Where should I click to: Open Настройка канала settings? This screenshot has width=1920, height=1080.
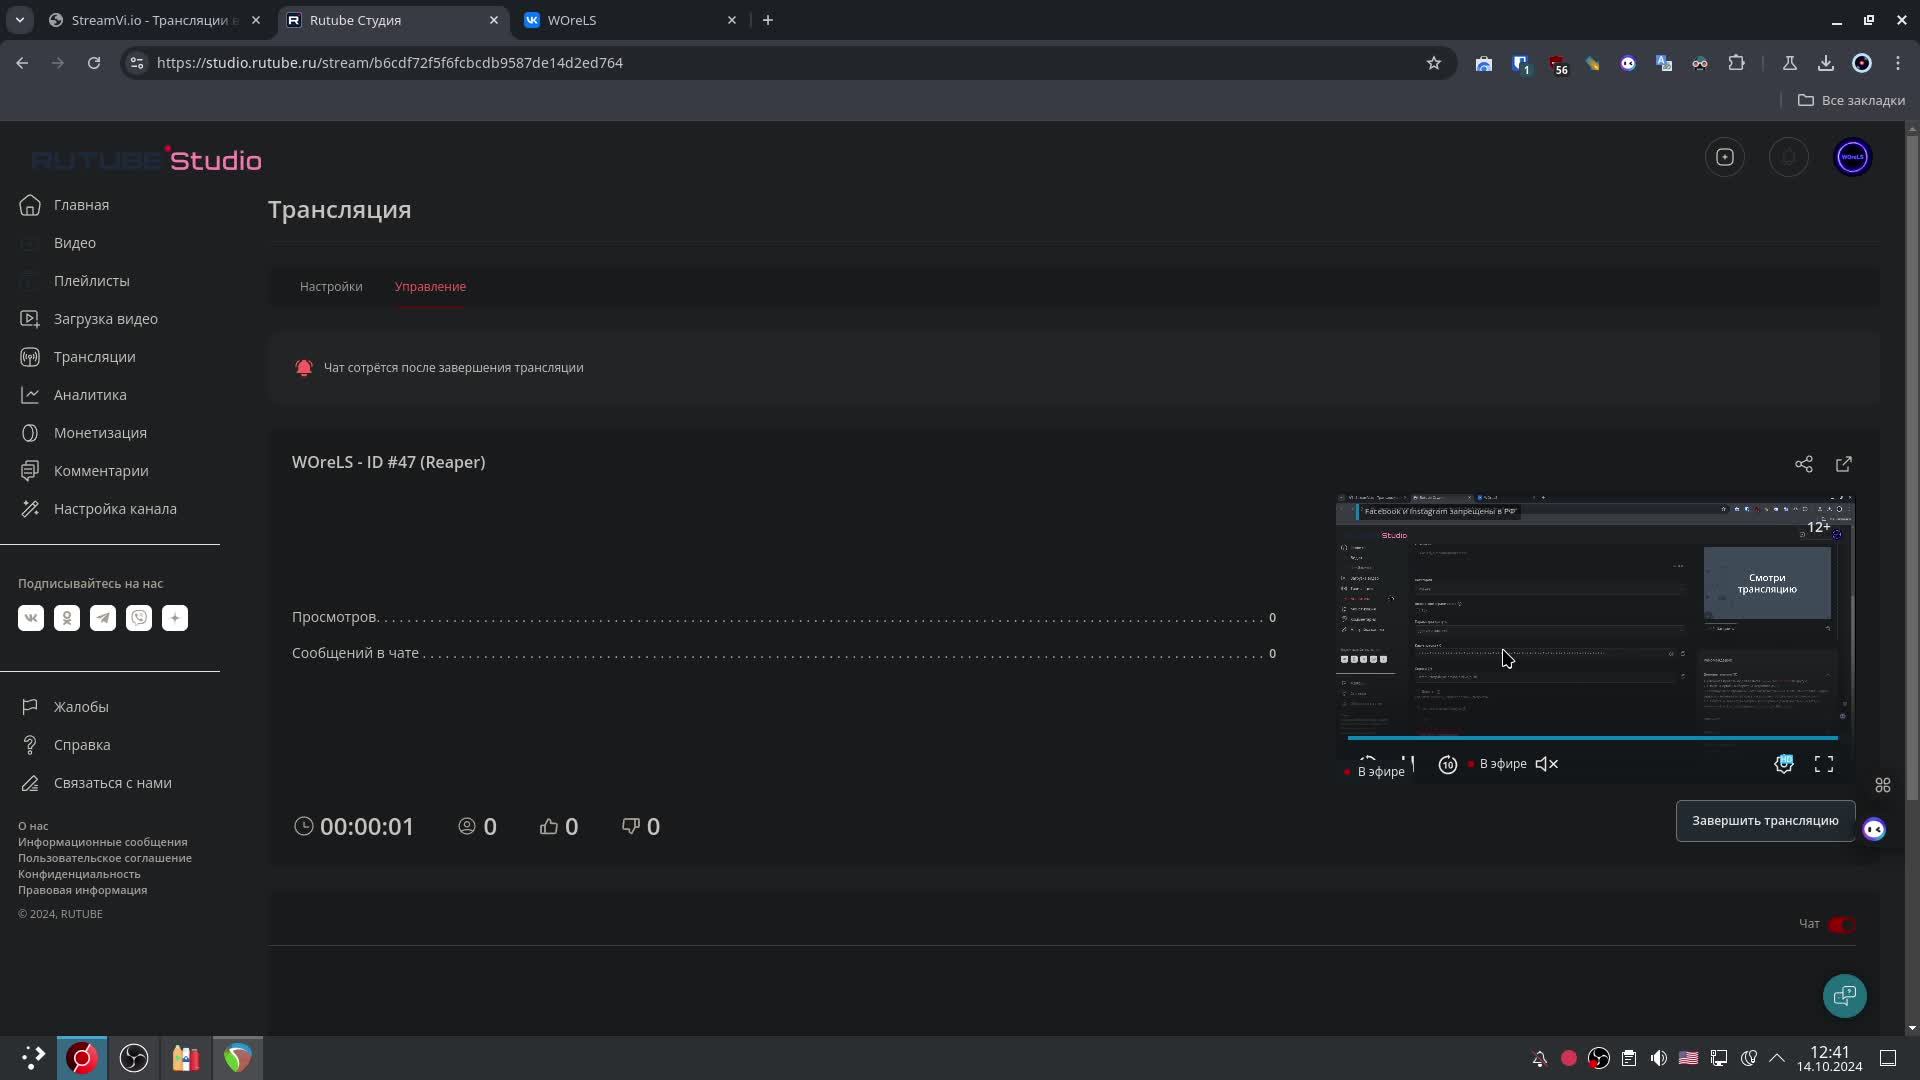click(x=99, y=509)
